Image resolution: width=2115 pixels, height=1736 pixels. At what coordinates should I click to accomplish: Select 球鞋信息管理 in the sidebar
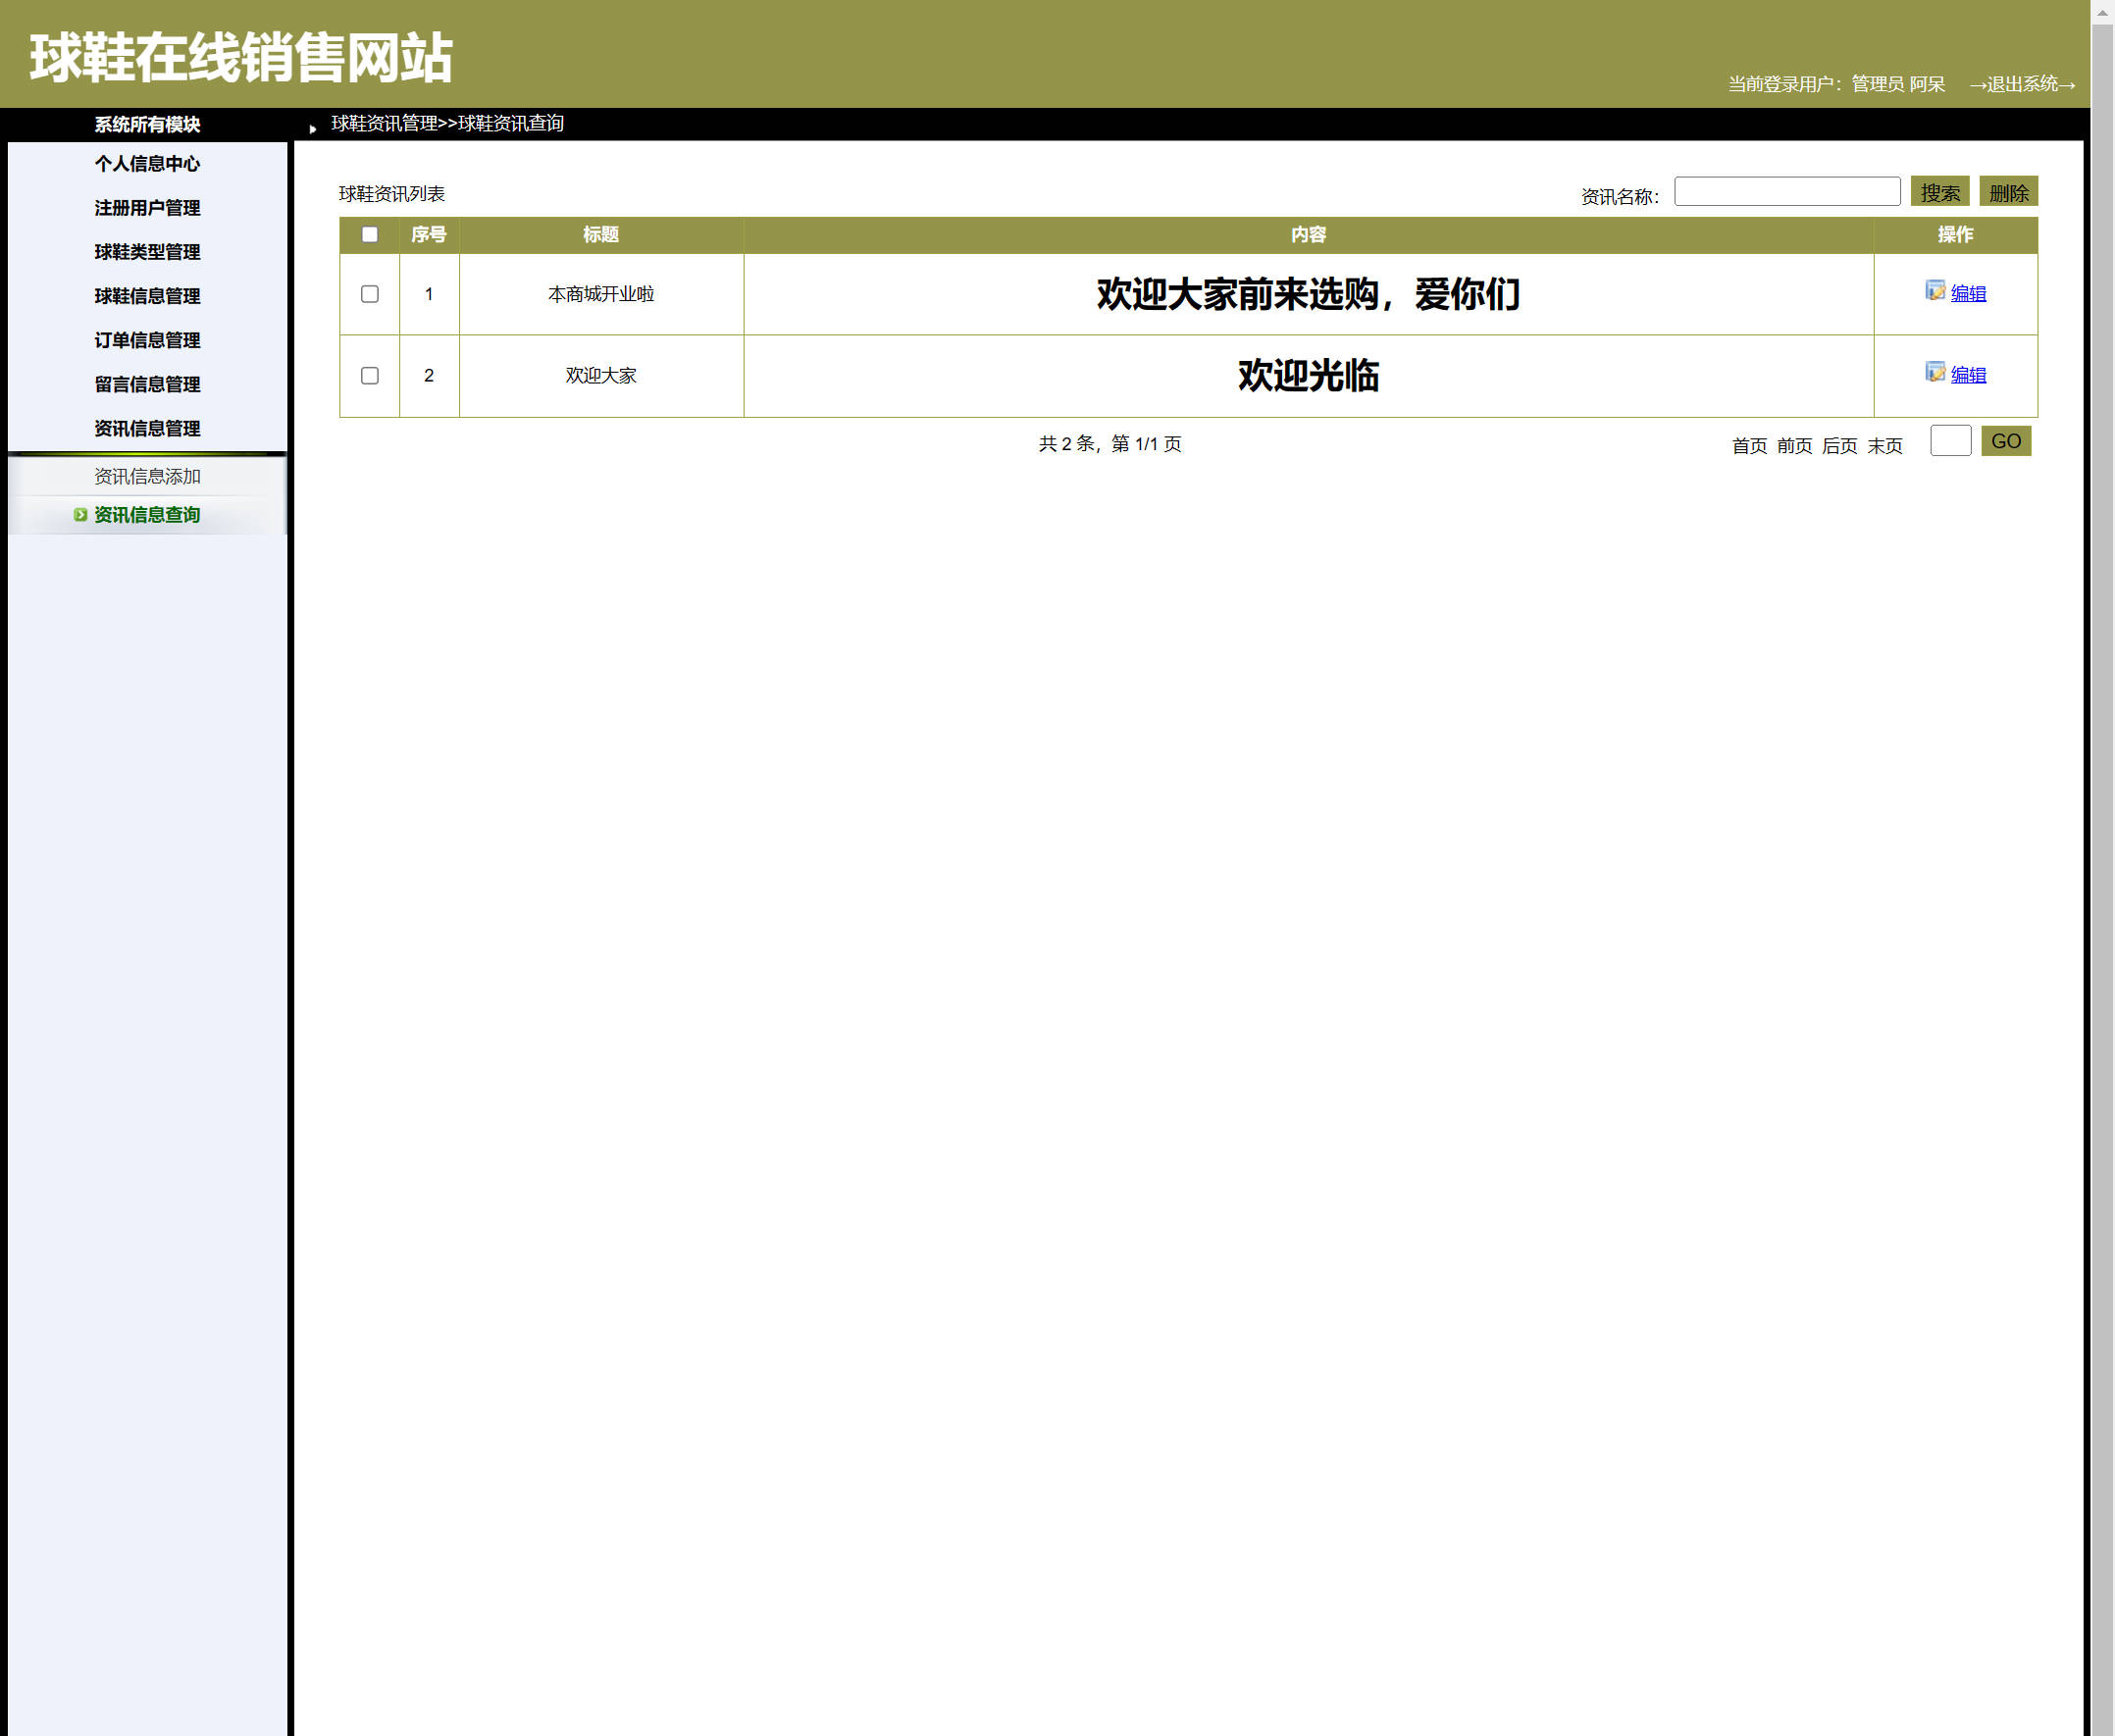tap(146, 297)
